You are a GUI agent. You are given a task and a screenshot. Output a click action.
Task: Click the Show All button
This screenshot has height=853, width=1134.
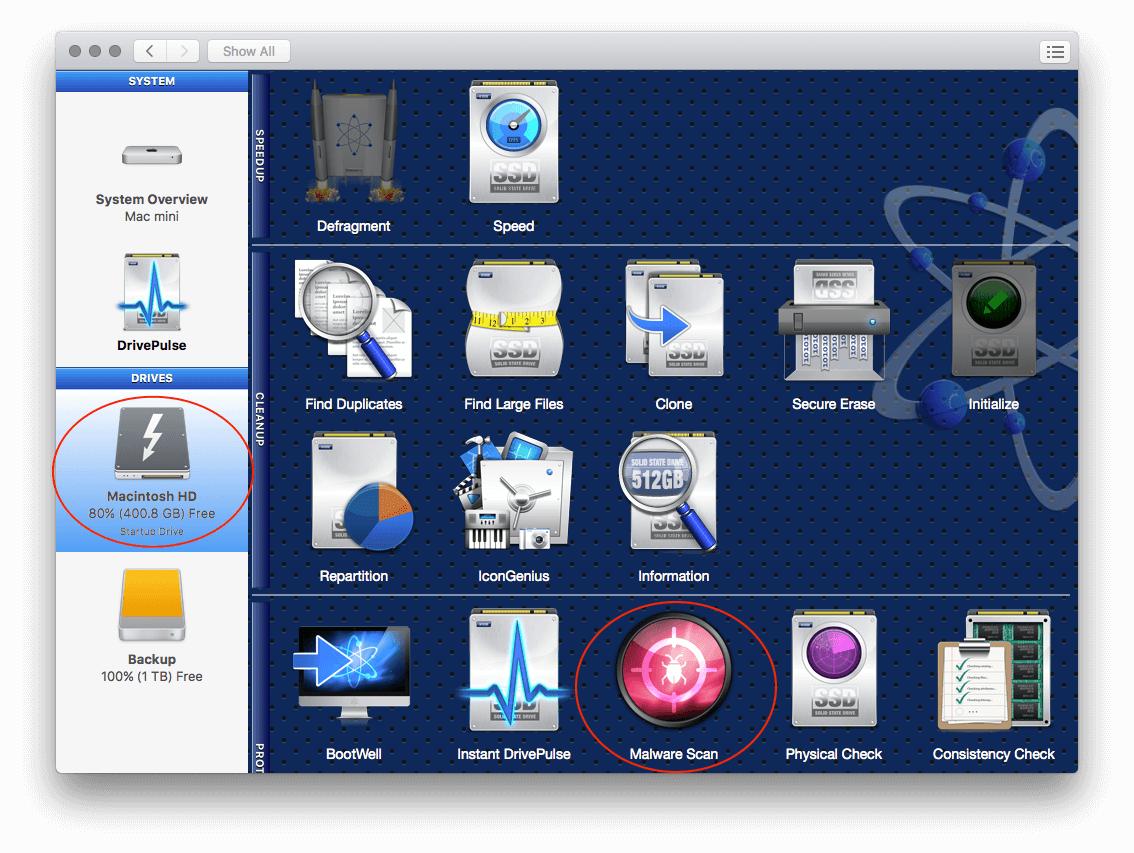[x=248, y=51]
